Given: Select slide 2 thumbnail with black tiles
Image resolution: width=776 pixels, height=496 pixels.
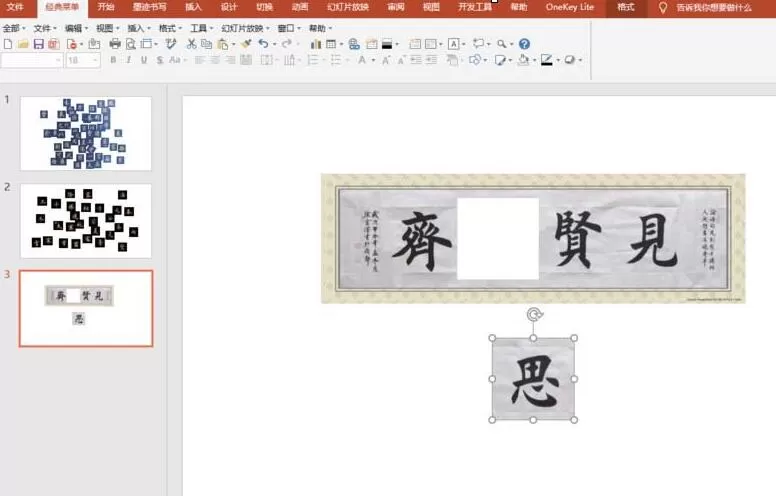Looking at the screenshot, I should (86, 221).
